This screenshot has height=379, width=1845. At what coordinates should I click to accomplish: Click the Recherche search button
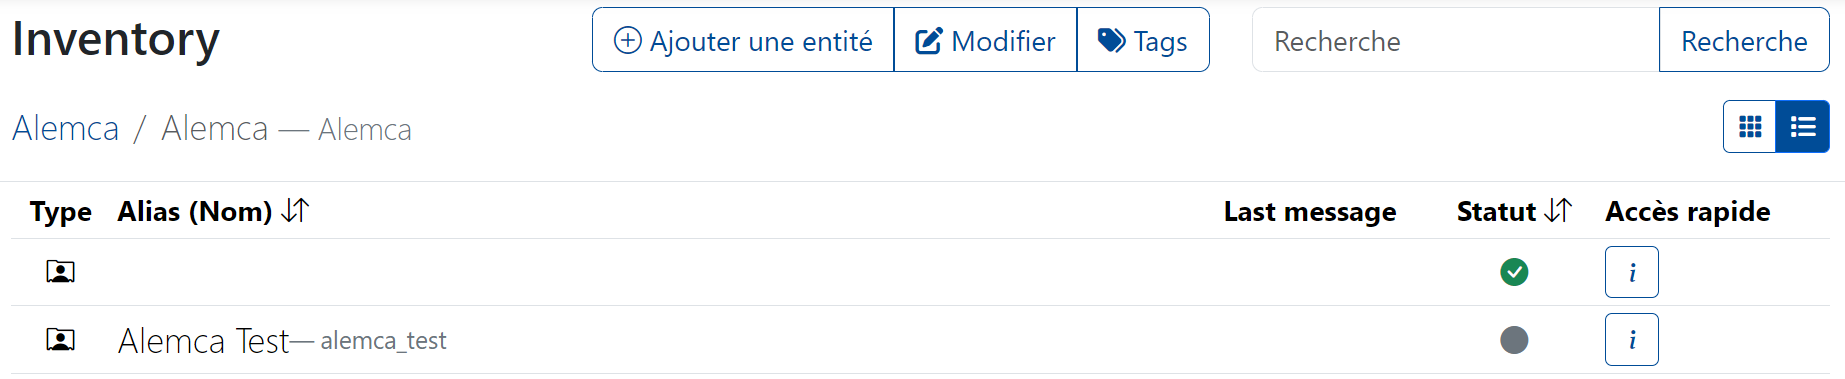[1744, 40]
